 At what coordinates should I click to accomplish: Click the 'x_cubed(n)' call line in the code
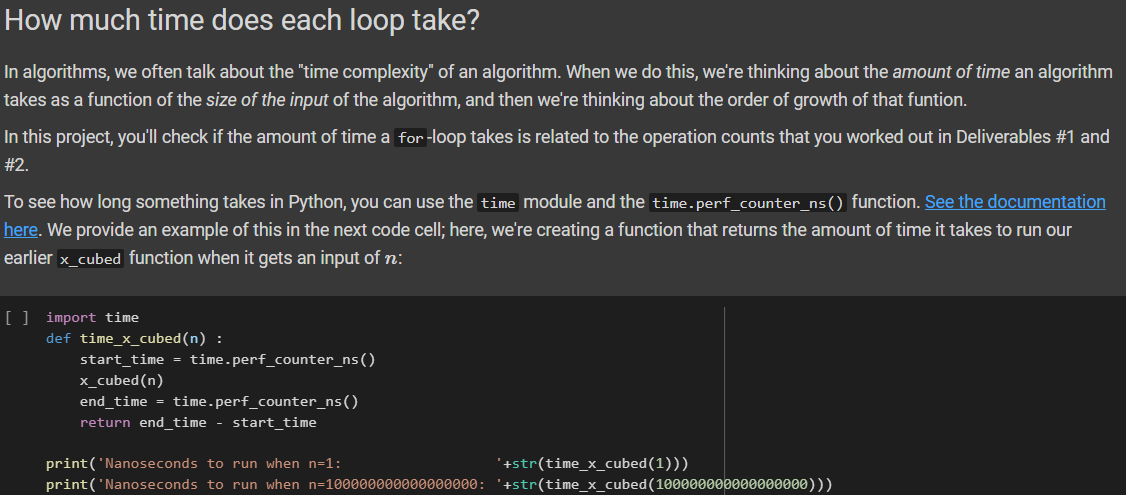click(x=121, y=380)
